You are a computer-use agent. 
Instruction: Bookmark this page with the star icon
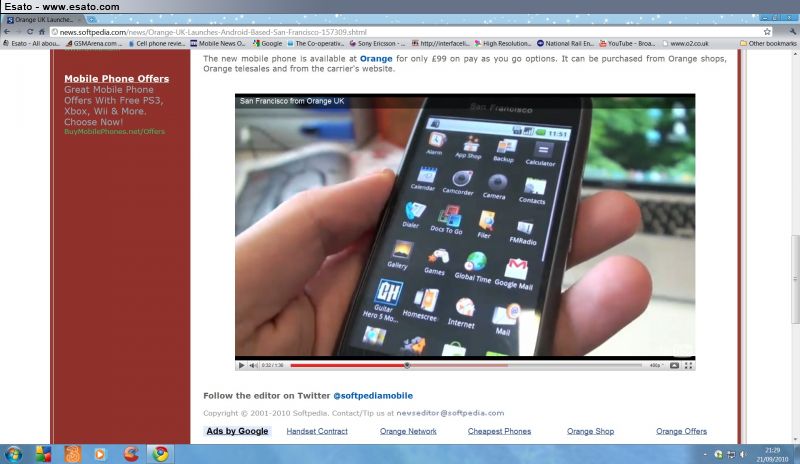pos(767,32)
